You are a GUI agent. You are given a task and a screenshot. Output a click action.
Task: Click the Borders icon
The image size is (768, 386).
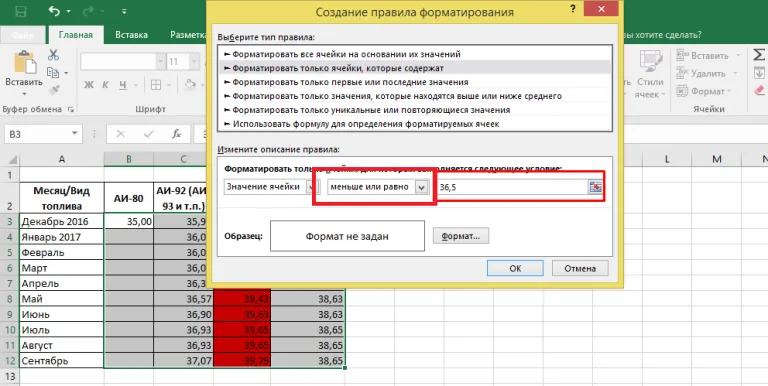click(x=156, y=85)
